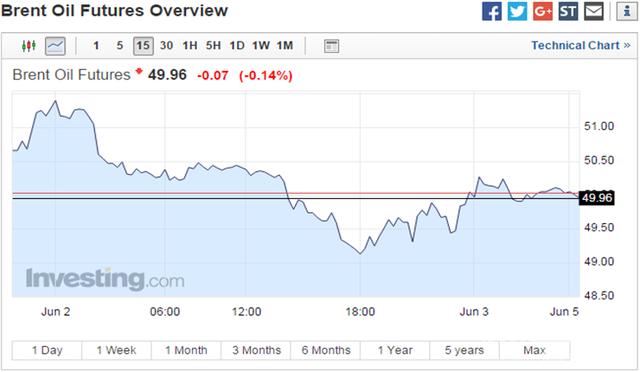The height and width of the screenshot is (372, 640).
Task: Open Technical Chart link
Action: click(x=580, y=45)
